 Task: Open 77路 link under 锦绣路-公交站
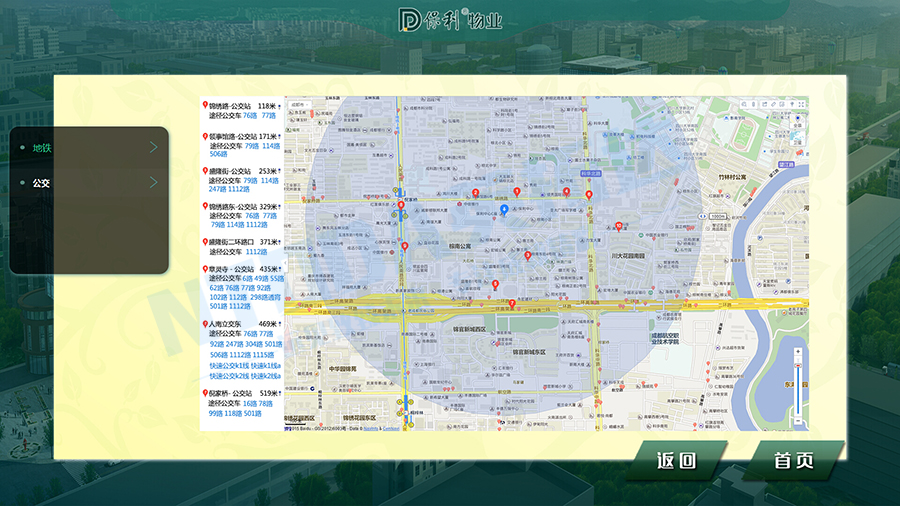coord(269,115)
